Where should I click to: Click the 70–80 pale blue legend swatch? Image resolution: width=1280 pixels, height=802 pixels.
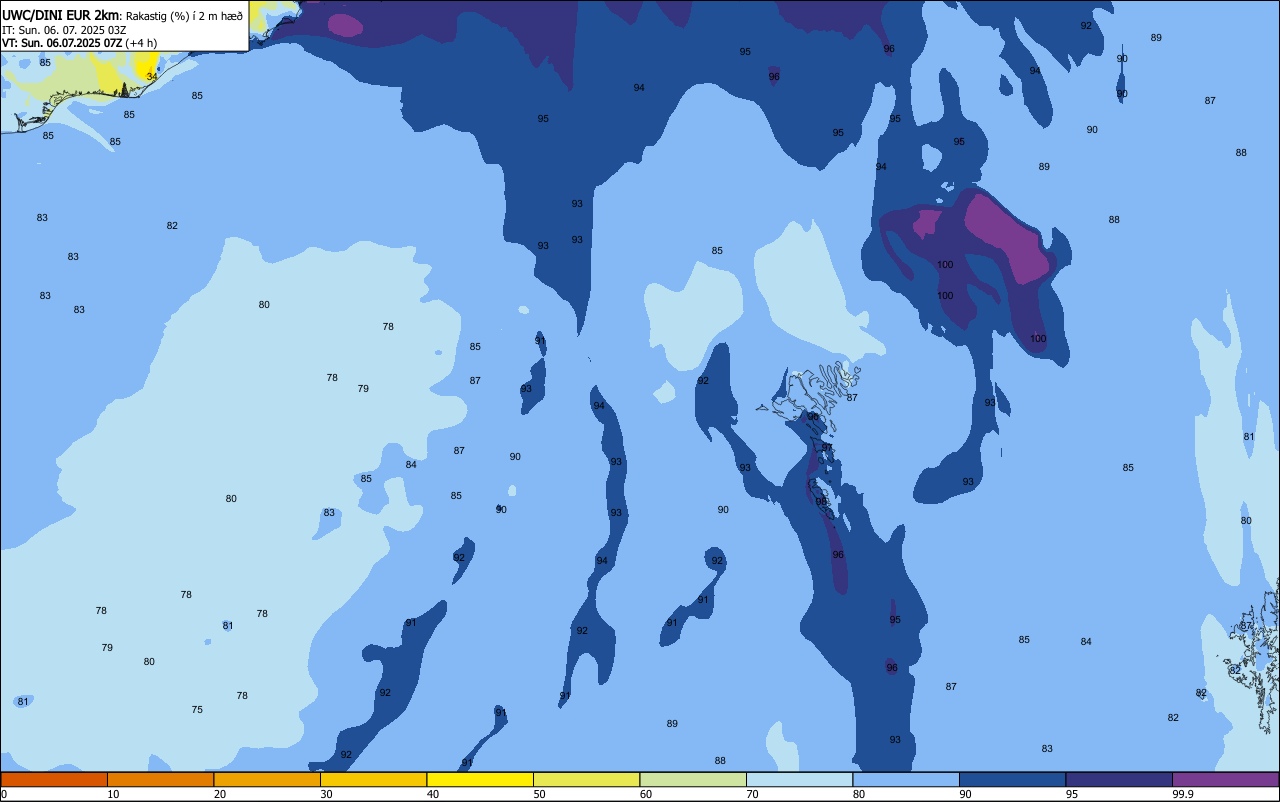[x=799, y=779]
